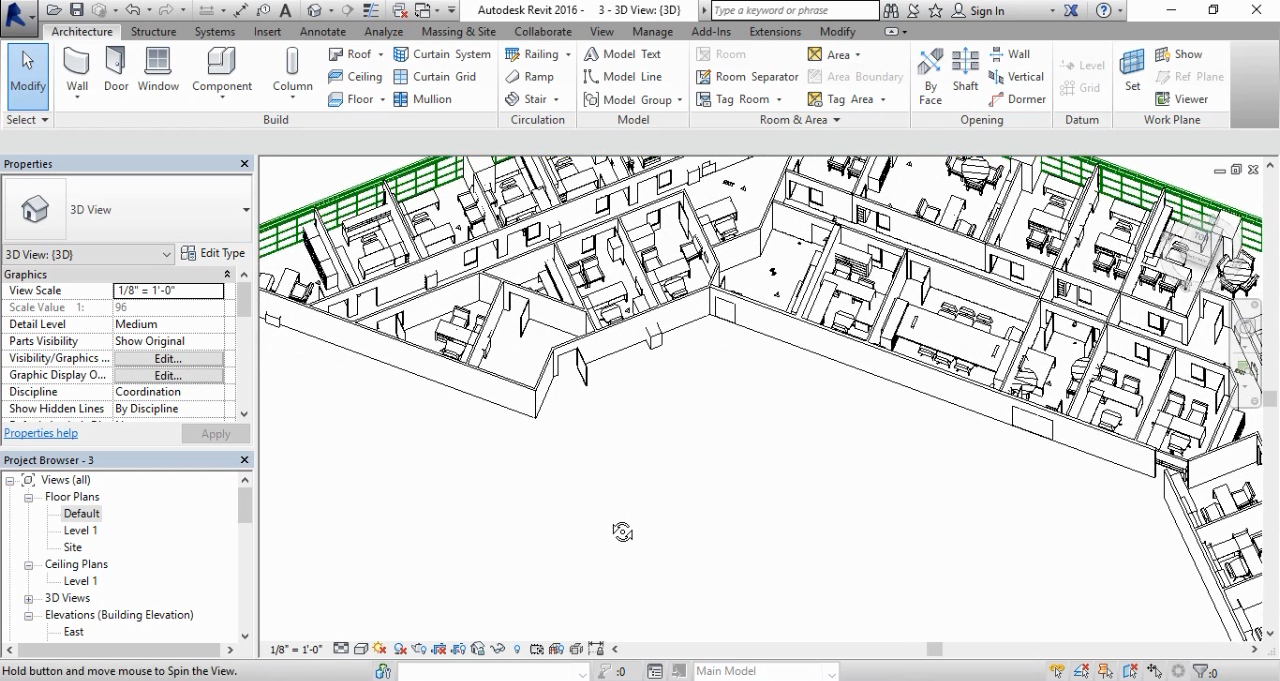Click the Text tool in quick access toolbar
This screenshot has width=1280, height=681.
pyautogui.click(x=286, y=10)
